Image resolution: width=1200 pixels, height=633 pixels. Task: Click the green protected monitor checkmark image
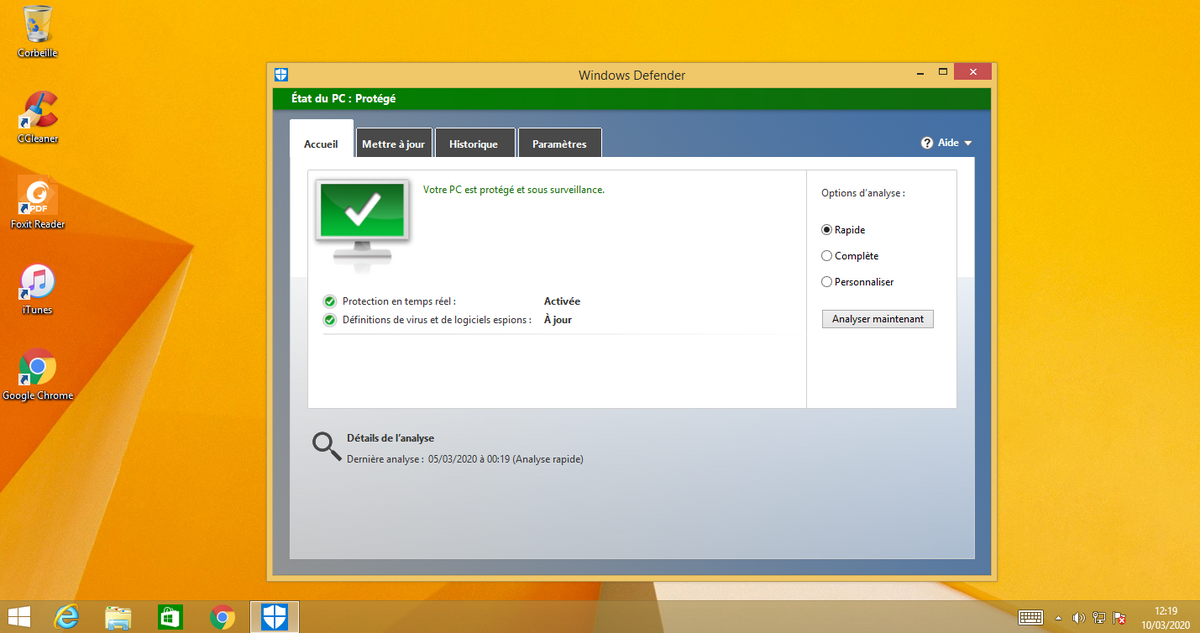(362, 224)
